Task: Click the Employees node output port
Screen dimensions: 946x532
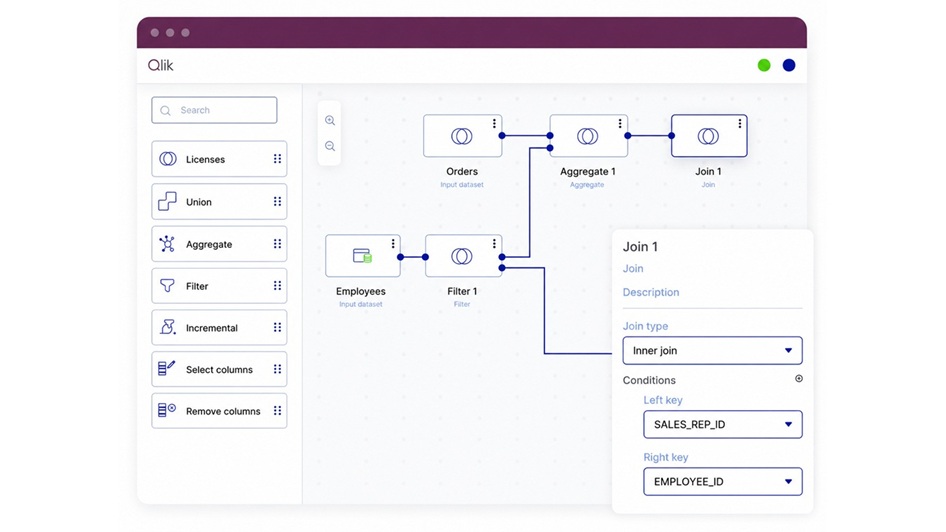Action: pyautogui.click(x=400, y=257)
